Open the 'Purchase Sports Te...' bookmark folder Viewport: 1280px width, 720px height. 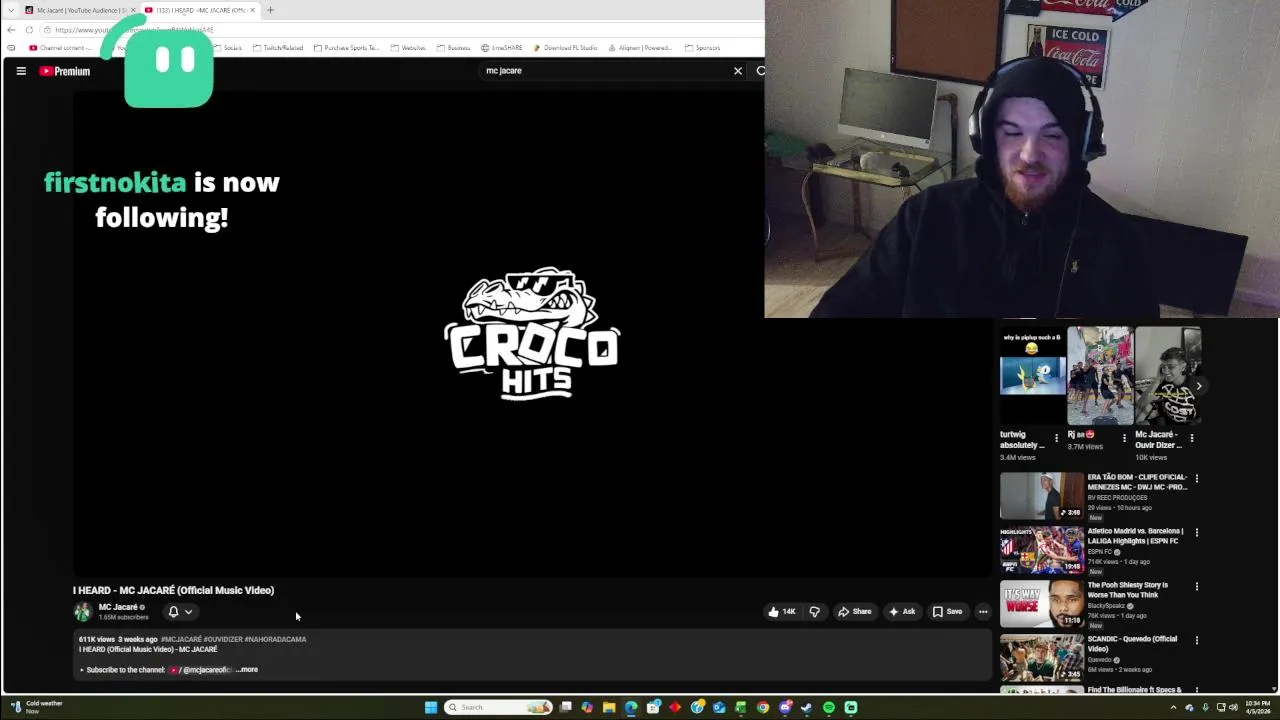(346, 48)
